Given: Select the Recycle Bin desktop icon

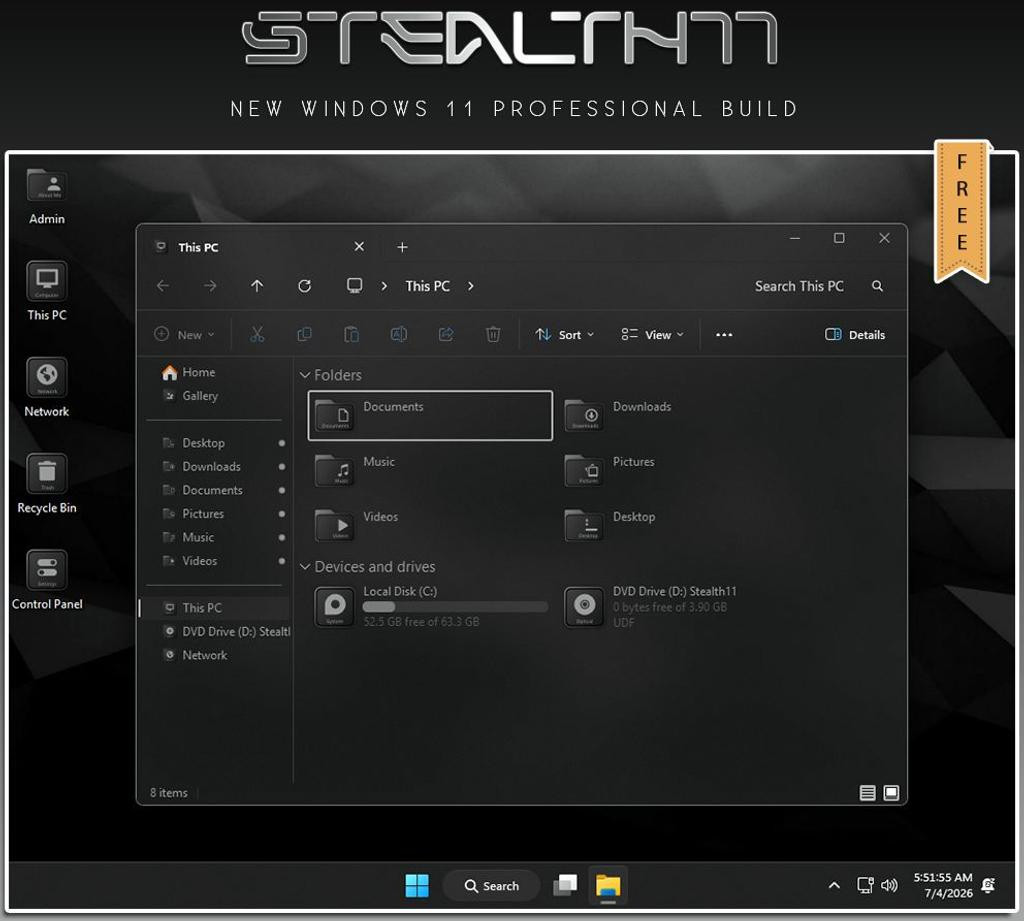Looking at the screenshot, I should pyautogui.click(x=46, y=484).
